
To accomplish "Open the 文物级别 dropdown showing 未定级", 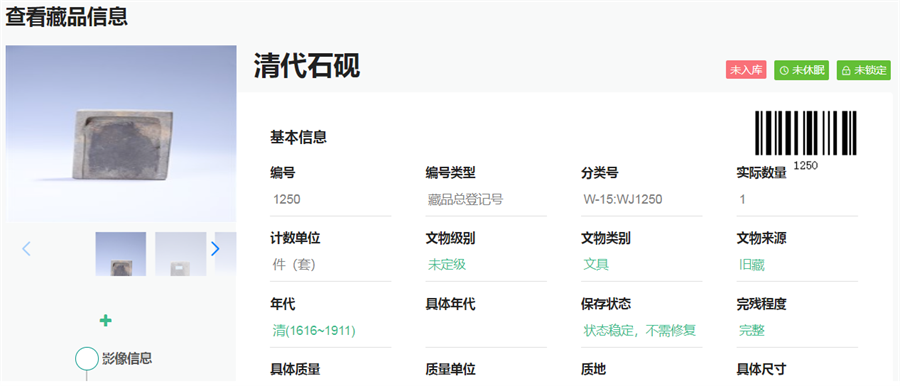I will (486, 265).
